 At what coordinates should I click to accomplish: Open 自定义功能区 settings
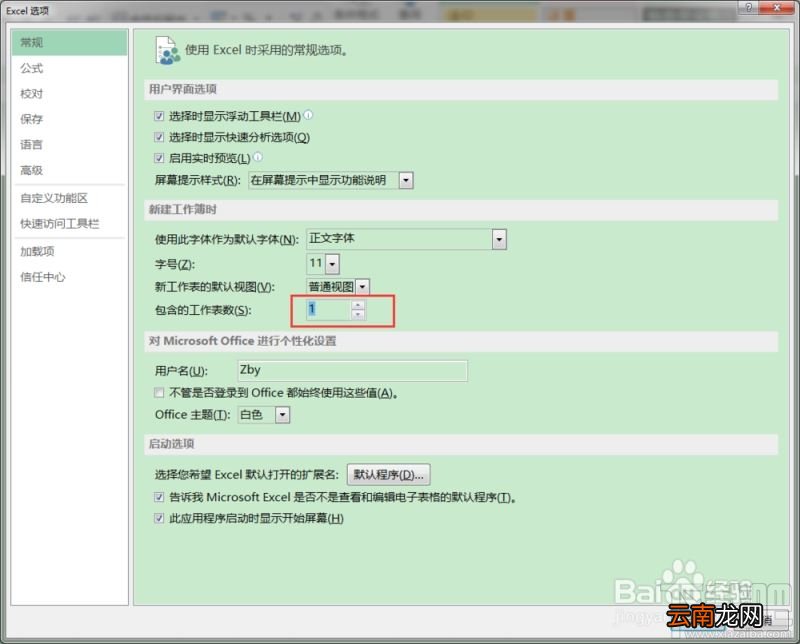coord(69,198)
